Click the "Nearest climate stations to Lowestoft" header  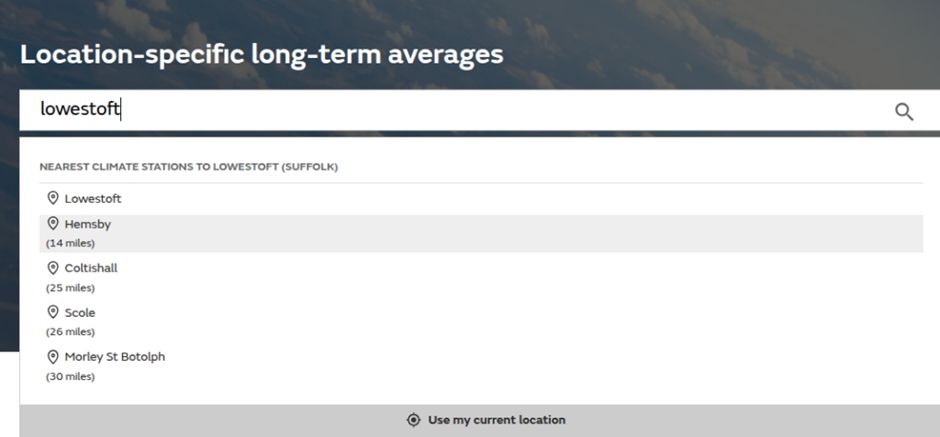tap(188, 167)
